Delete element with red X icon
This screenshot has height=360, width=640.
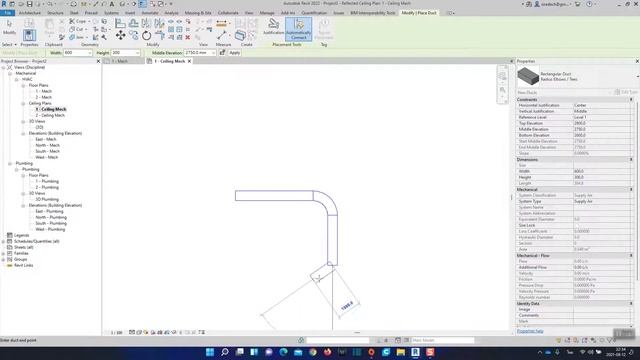pyautogui.click(x=188, y=37)
